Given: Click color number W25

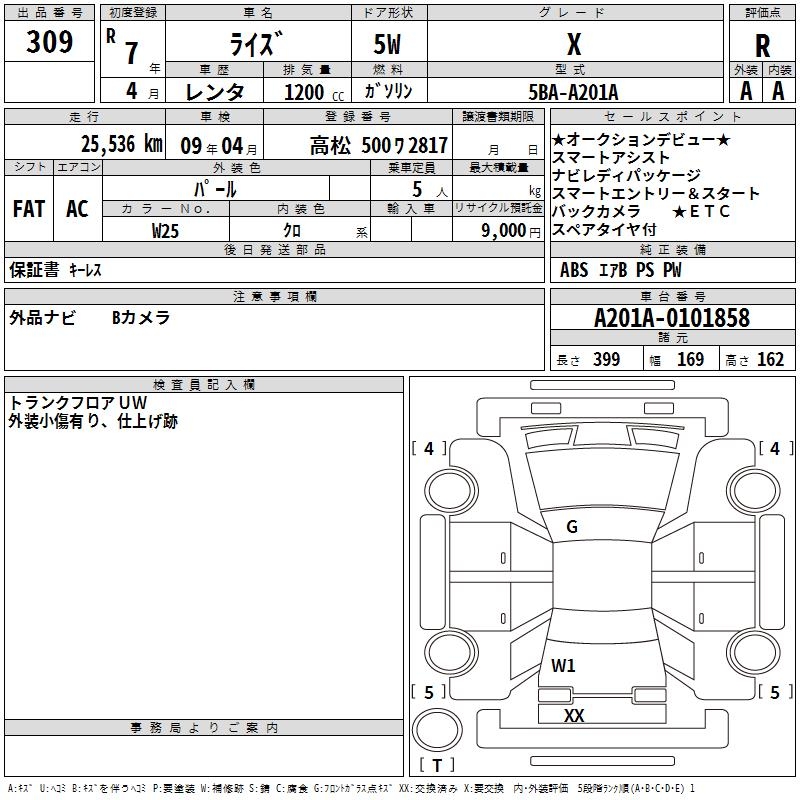Looking at the screenshot, I should coord(165,231).
